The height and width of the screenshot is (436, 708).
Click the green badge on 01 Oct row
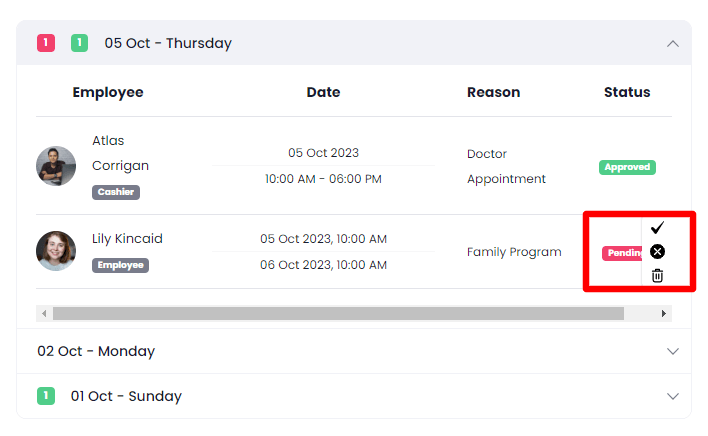[x=46, y=396]
